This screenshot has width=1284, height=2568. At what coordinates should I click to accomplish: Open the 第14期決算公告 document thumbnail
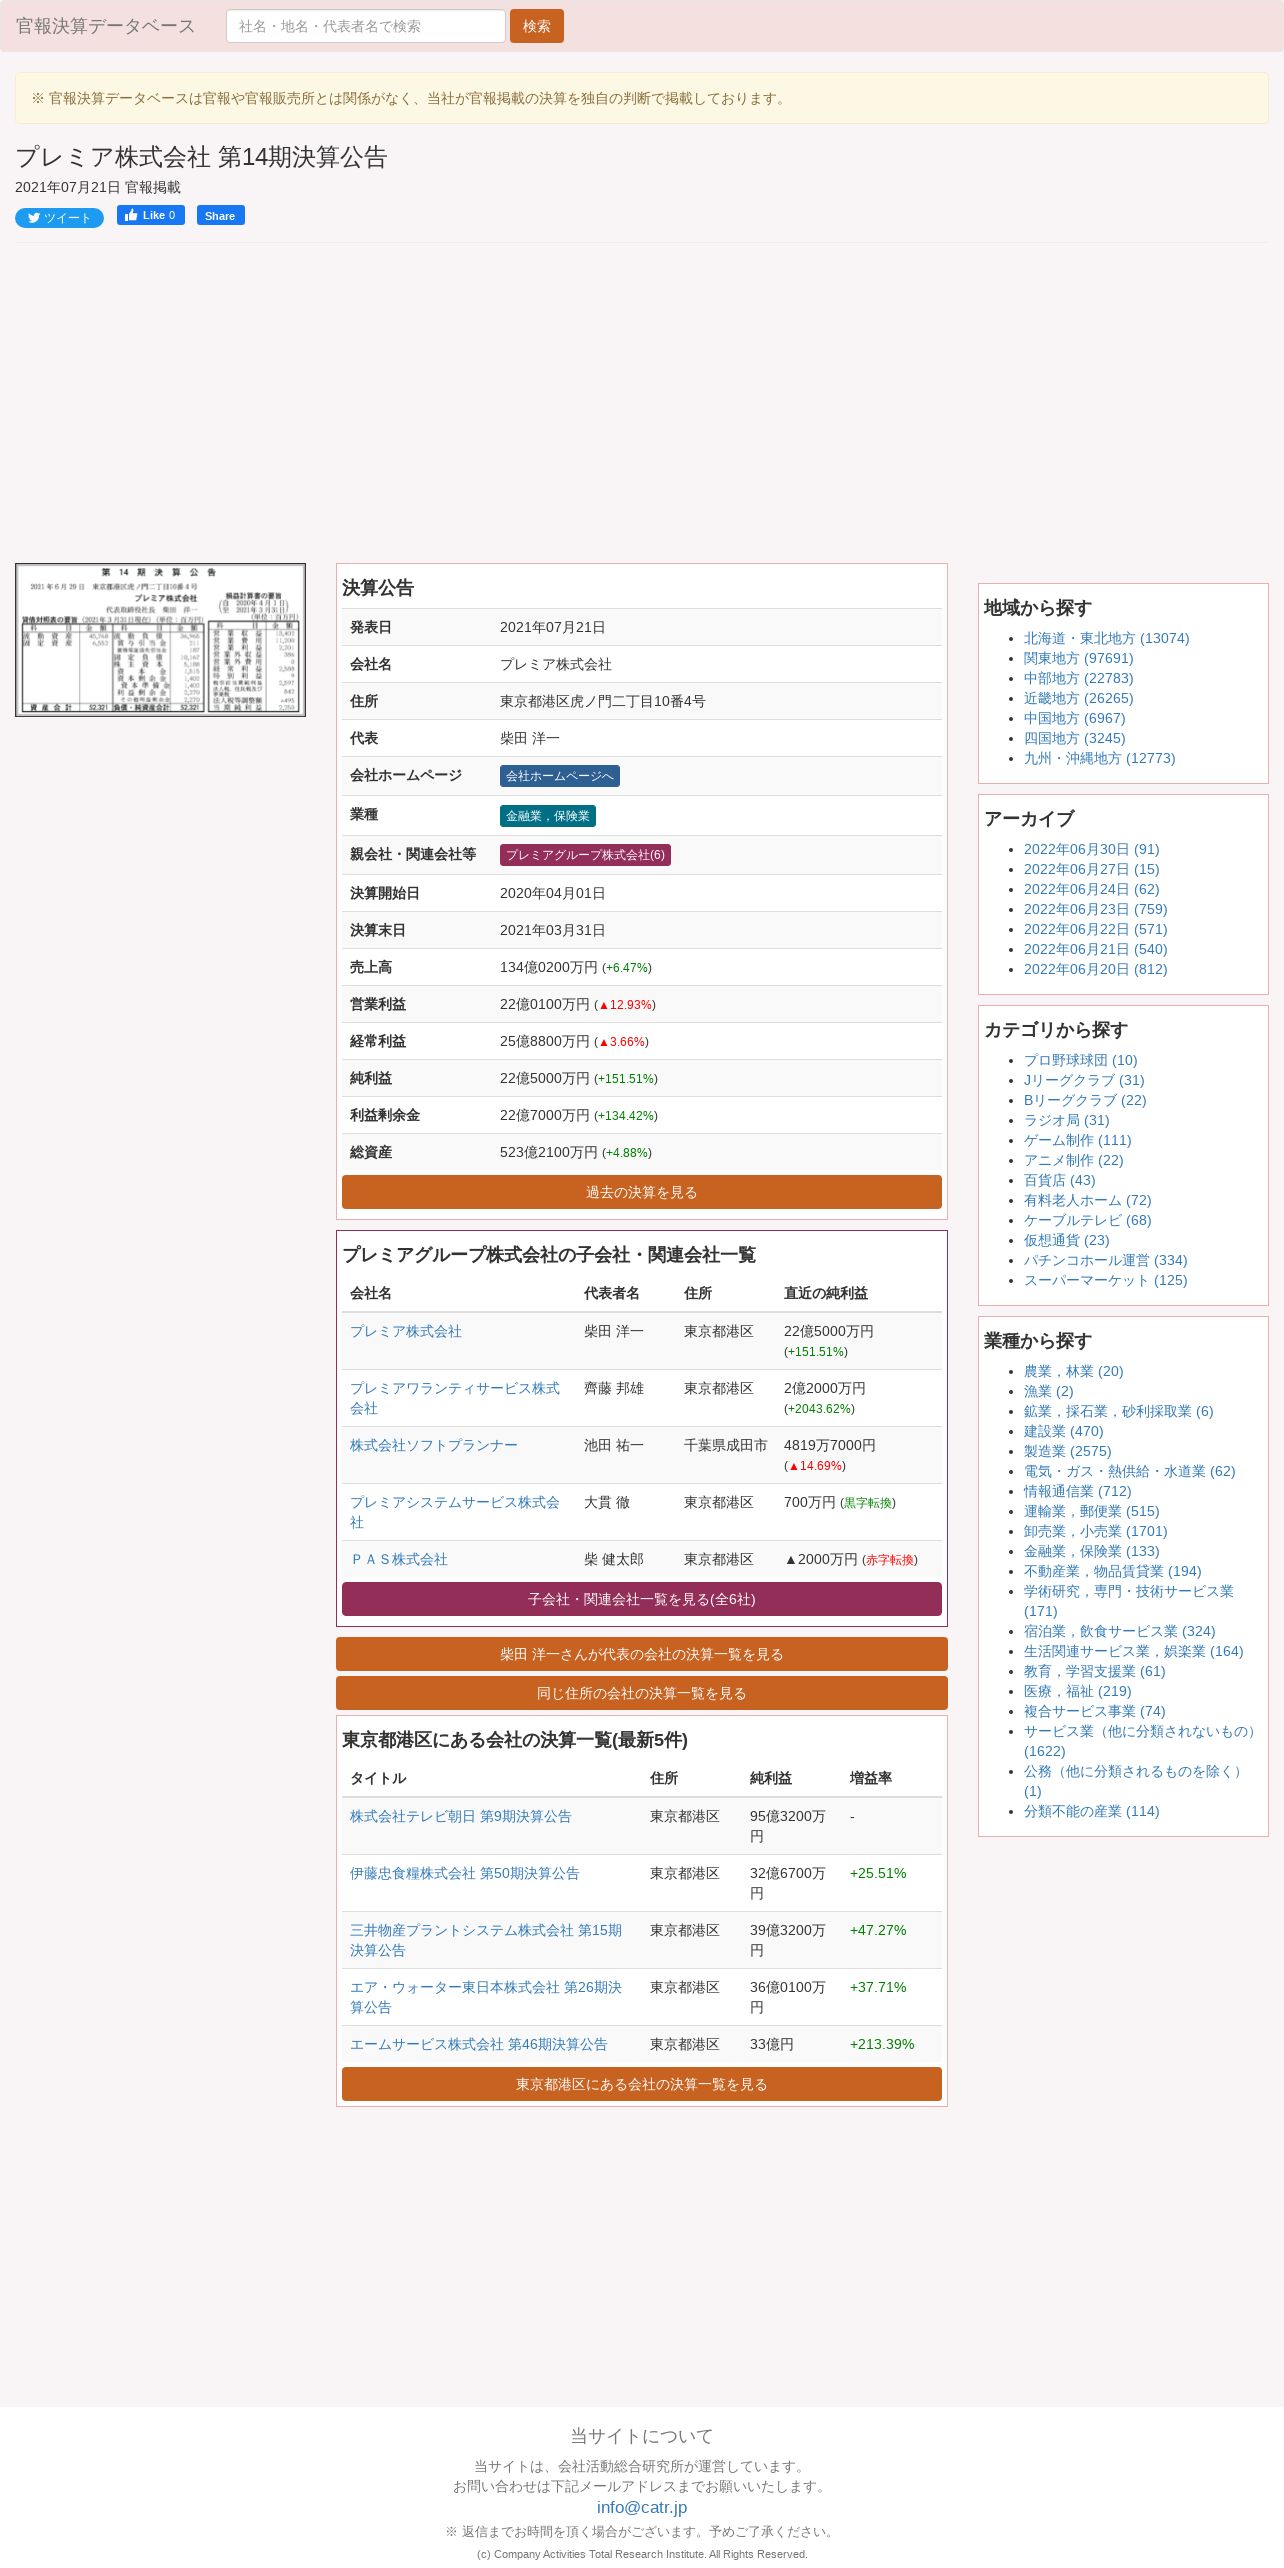[x=160, y=640]
